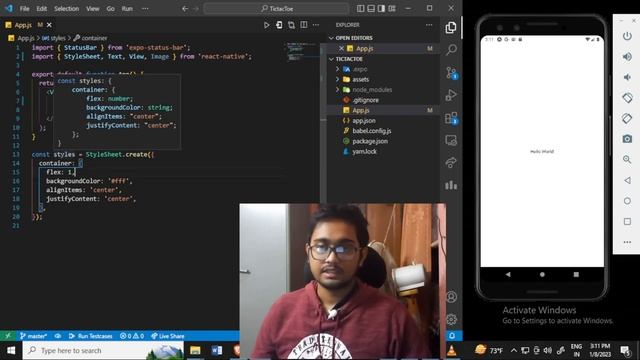
Task: Open the Edit menu
Action: click(42, 9)
